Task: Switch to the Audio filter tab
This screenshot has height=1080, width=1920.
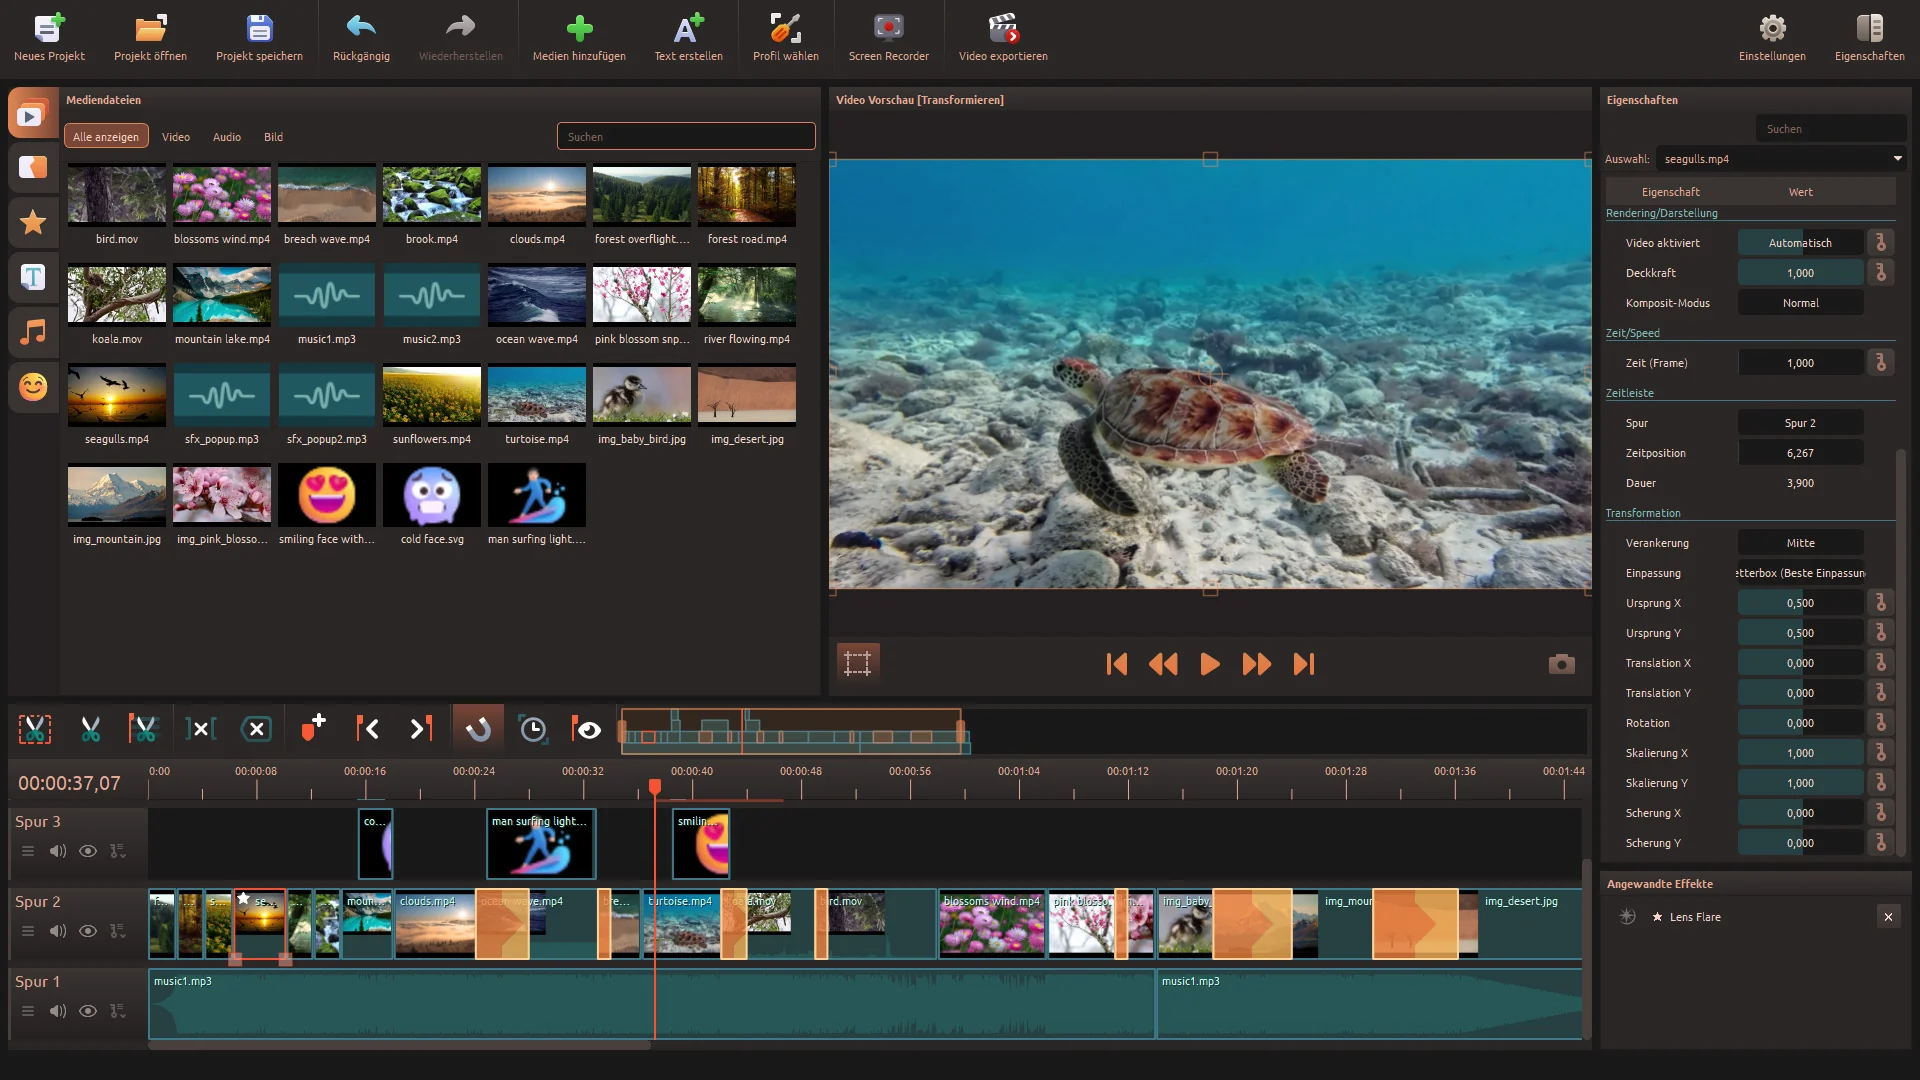Action: [x=227, y=137]
